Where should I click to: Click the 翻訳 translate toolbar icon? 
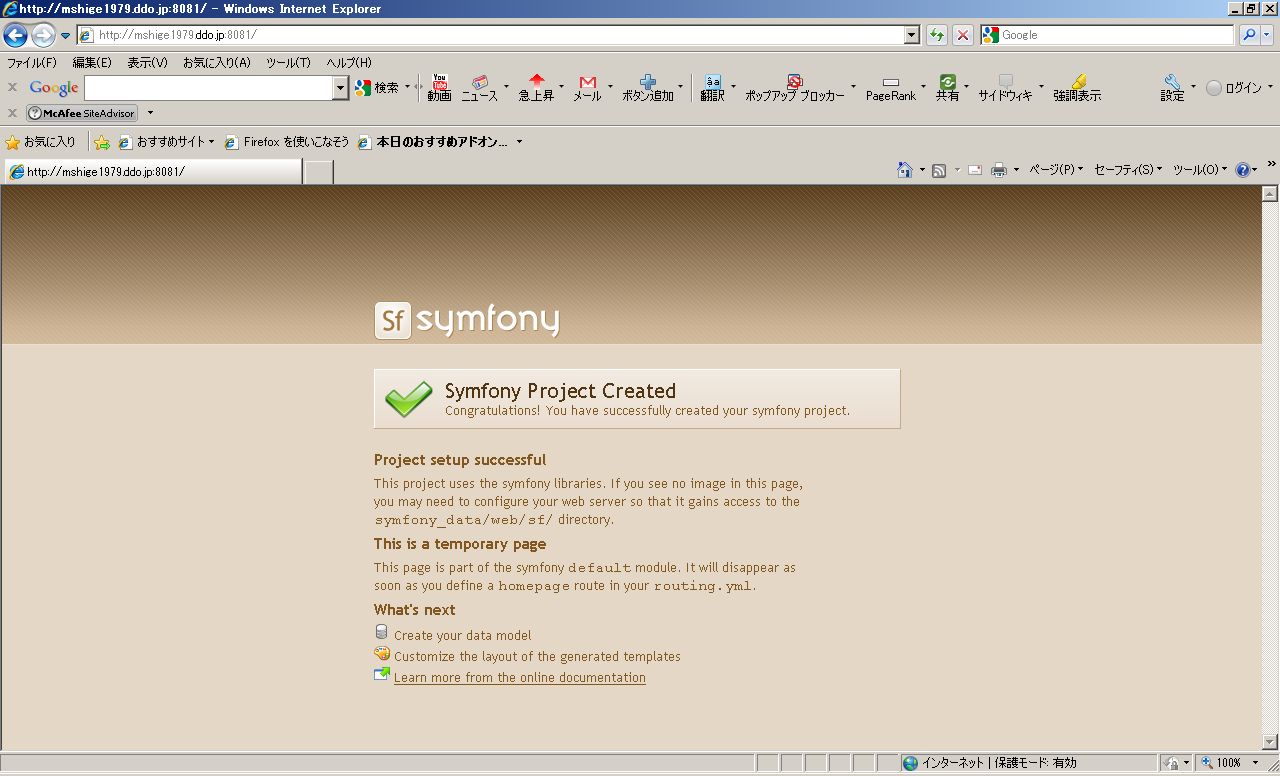point(712,88)
